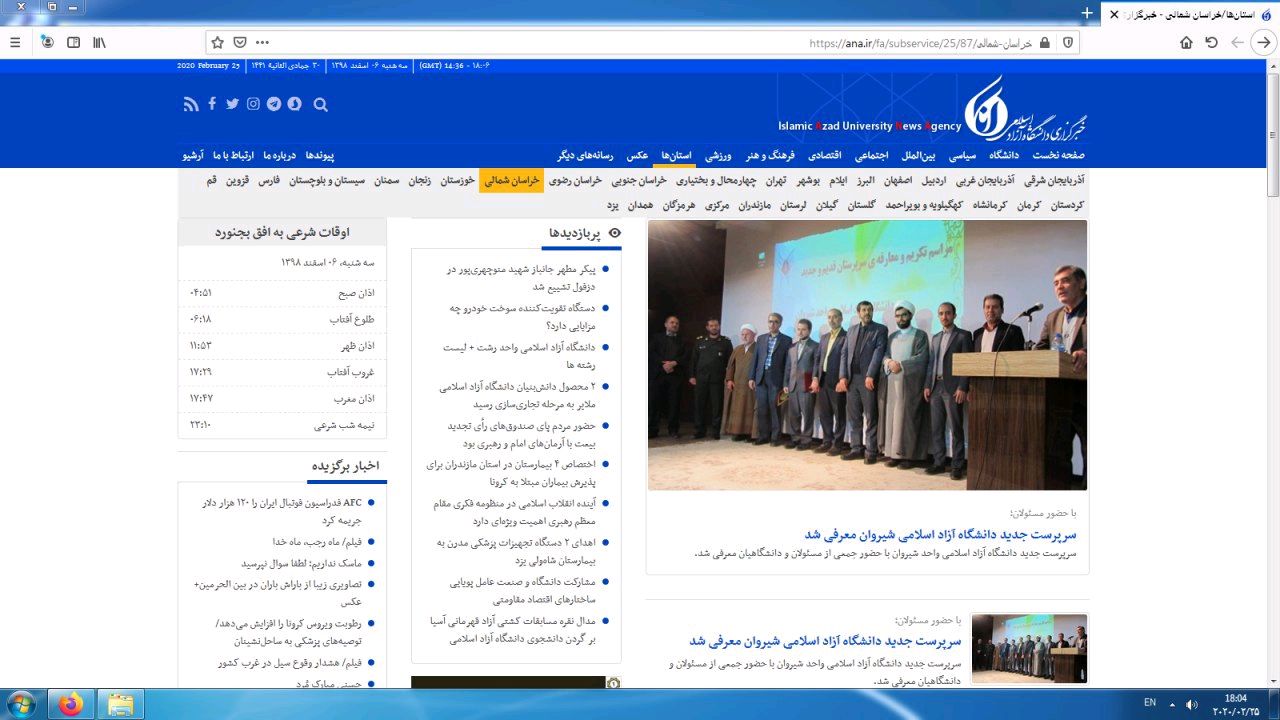
Task: Open the site's Telegram channel icon
Action: 274,104
